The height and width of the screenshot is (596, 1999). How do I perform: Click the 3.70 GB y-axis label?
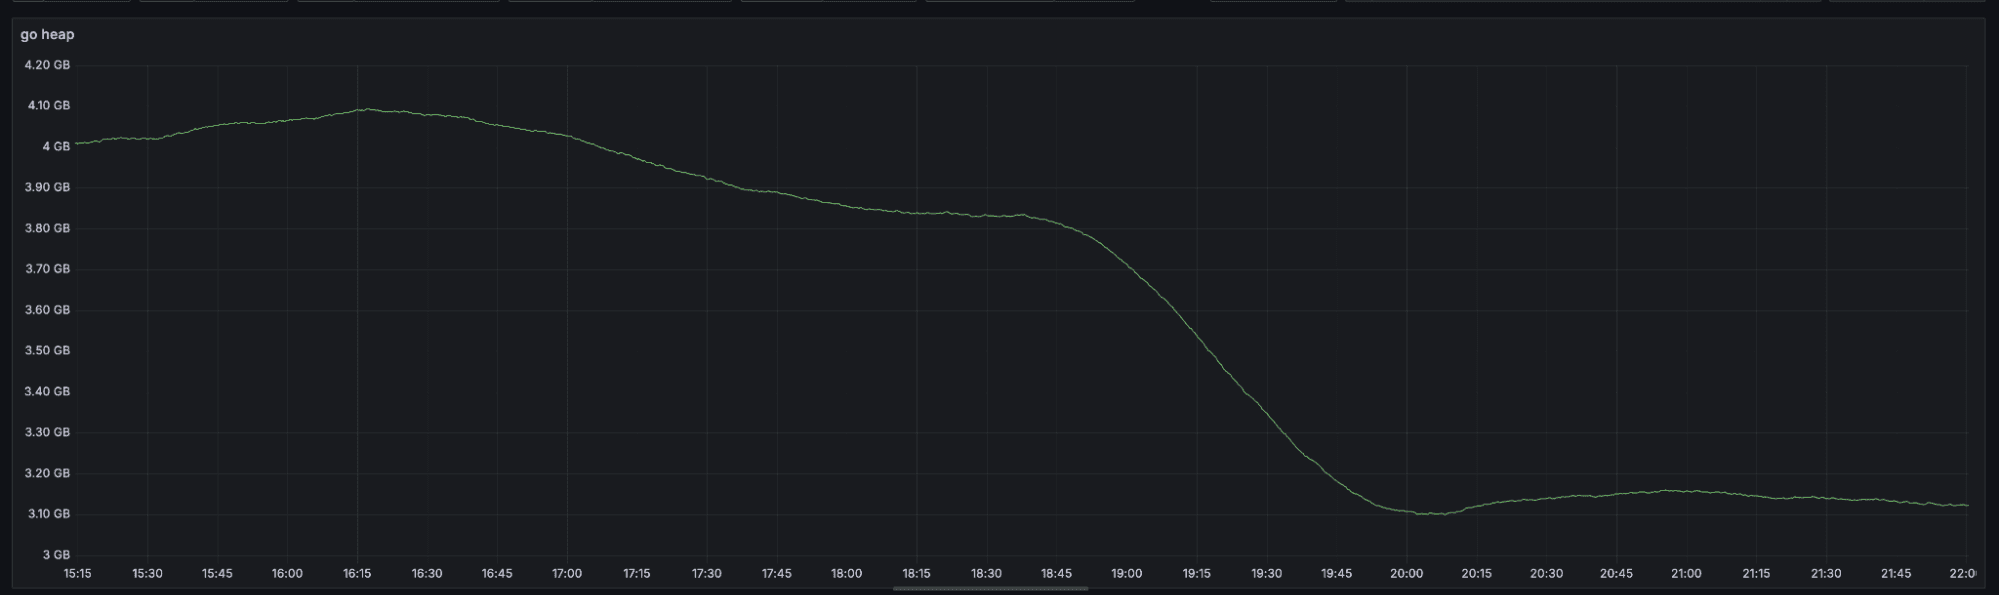47,269
